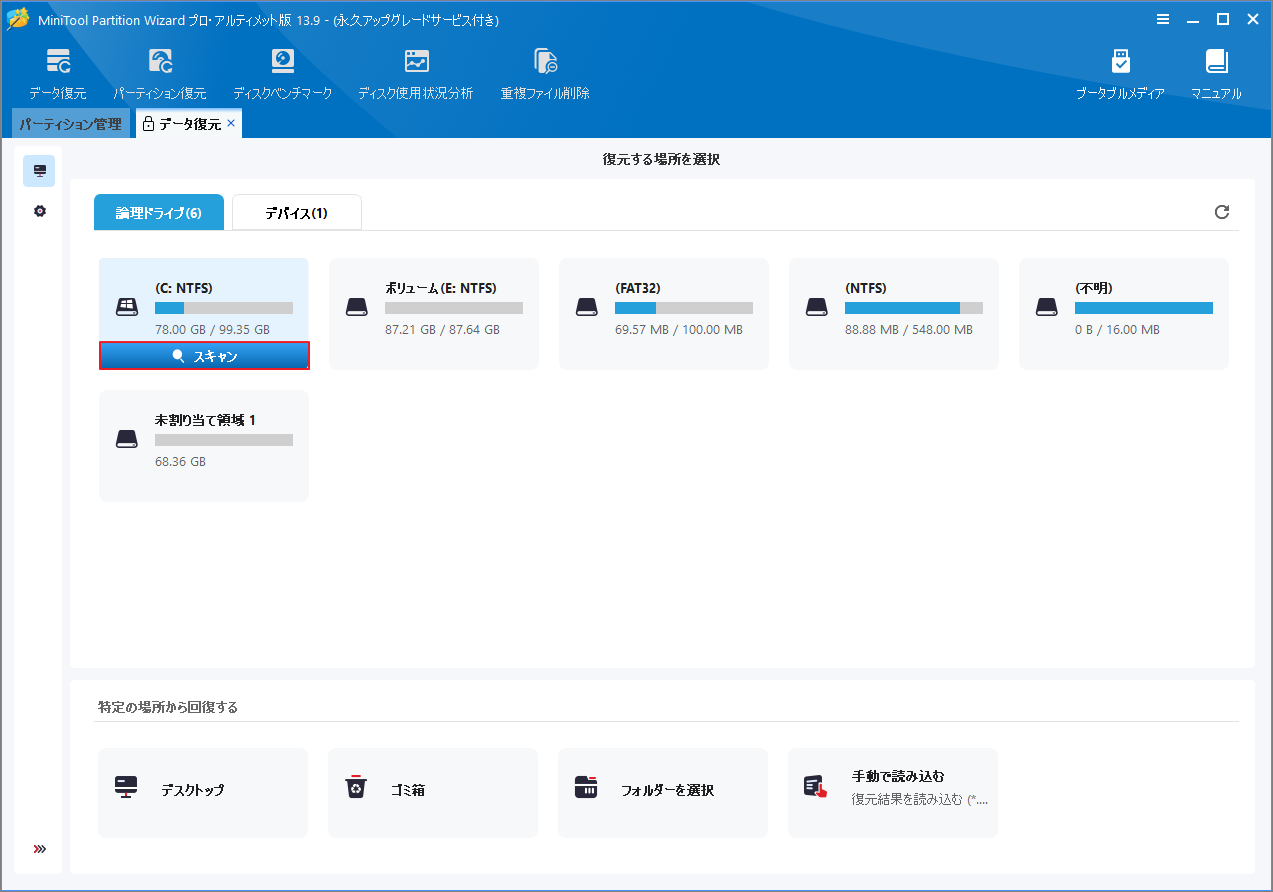
Task: Click the C: NTFS usage bar
Action: point(224,308)
